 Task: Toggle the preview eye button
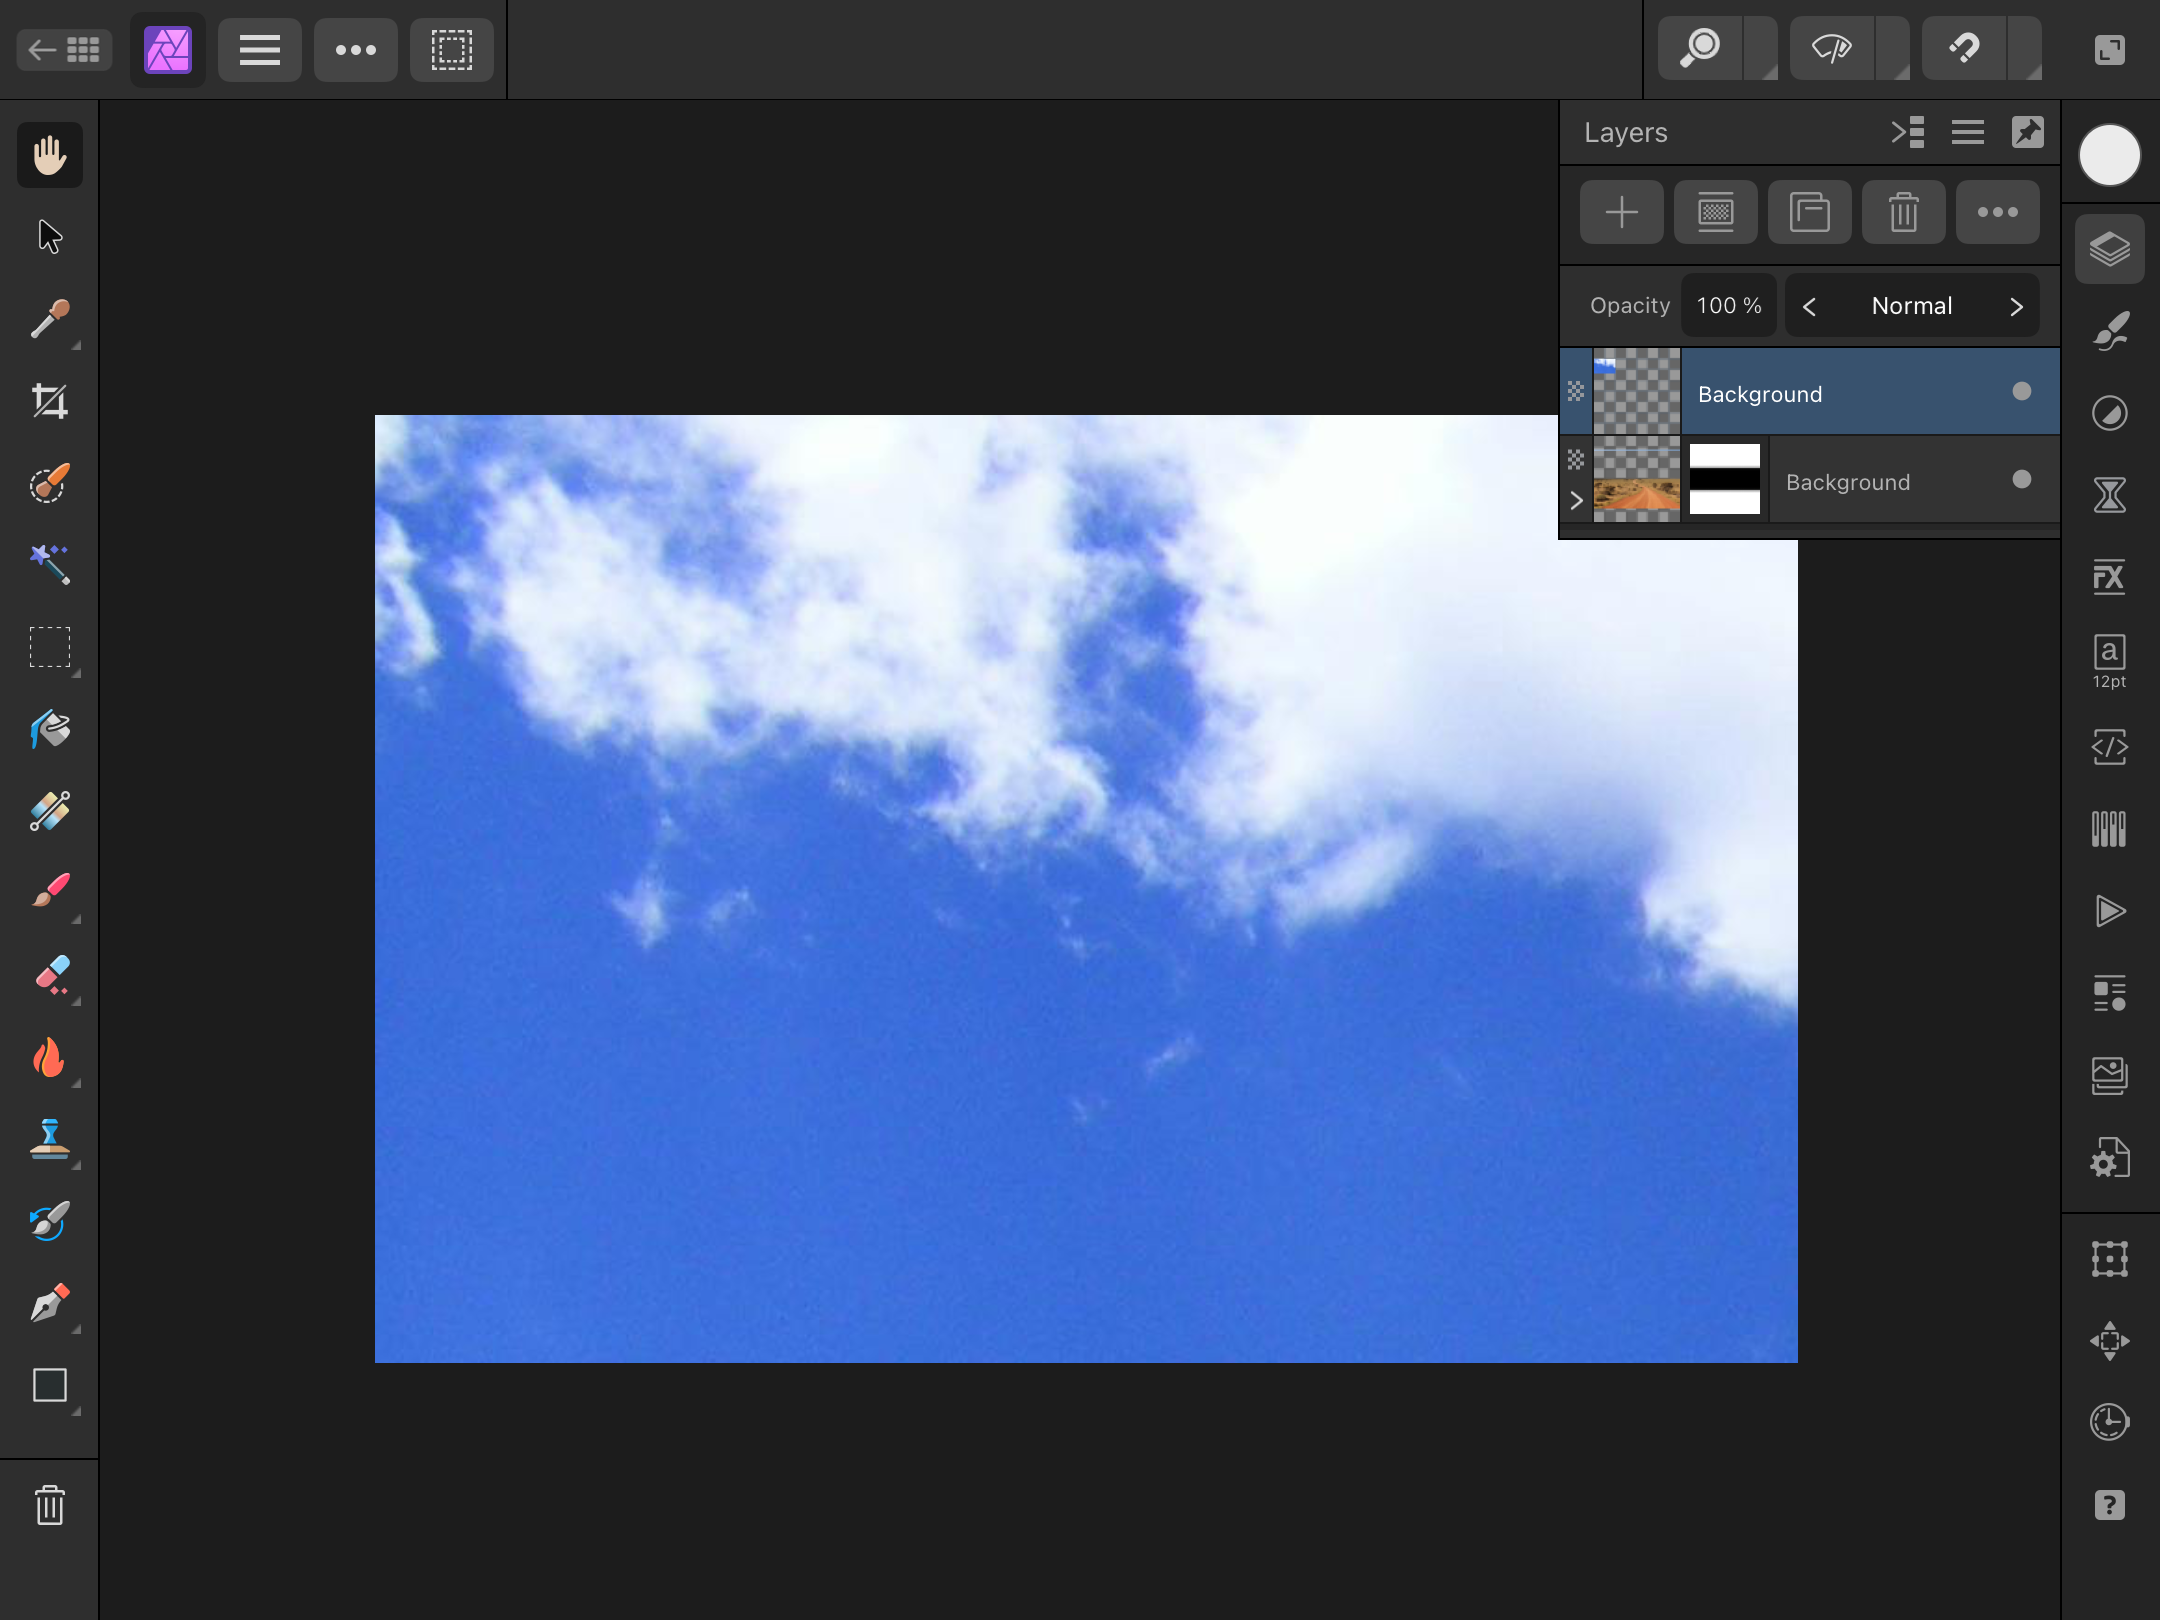(1832, 48)
